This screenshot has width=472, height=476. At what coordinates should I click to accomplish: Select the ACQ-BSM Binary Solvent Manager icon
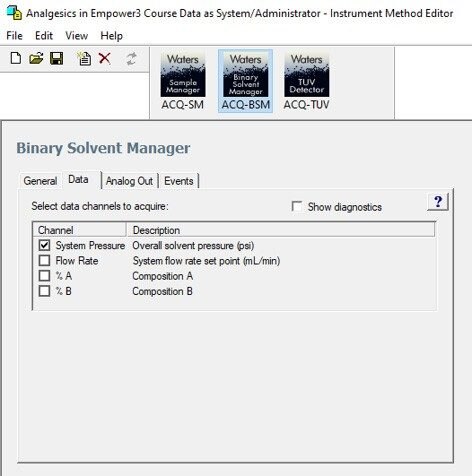point(245,81)
